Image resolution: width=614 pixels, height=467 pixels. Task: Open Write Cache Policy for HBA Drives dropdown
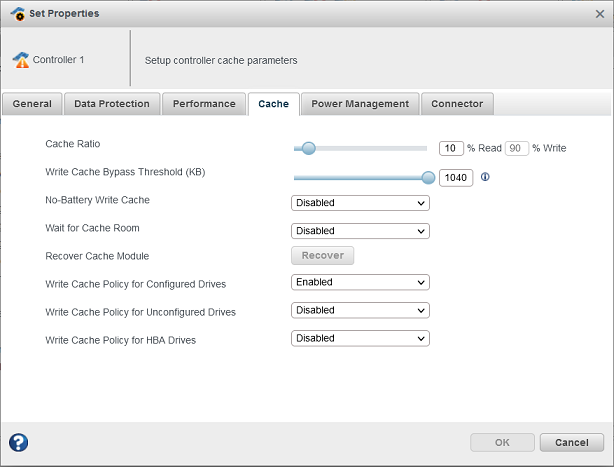point(360,338)
